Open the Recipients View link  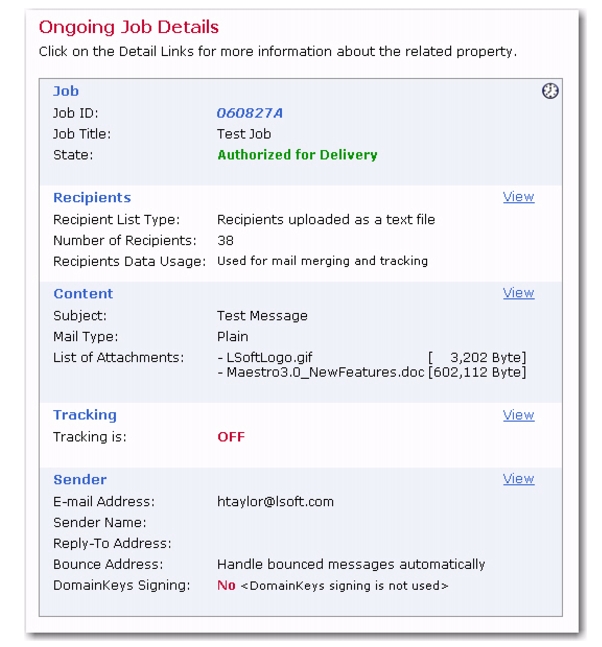518,197
